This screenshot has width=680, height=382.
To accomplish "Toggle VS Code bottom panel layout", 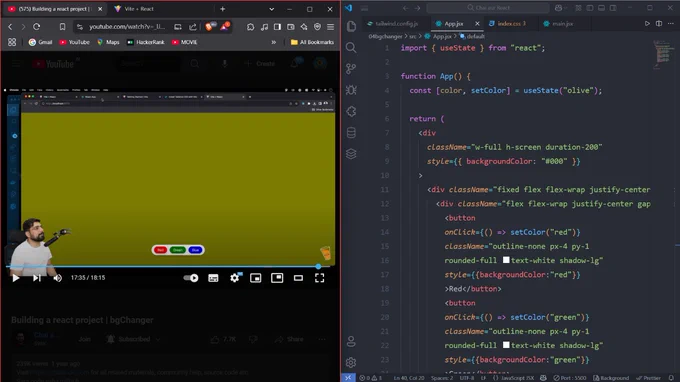I will [602, 8].
